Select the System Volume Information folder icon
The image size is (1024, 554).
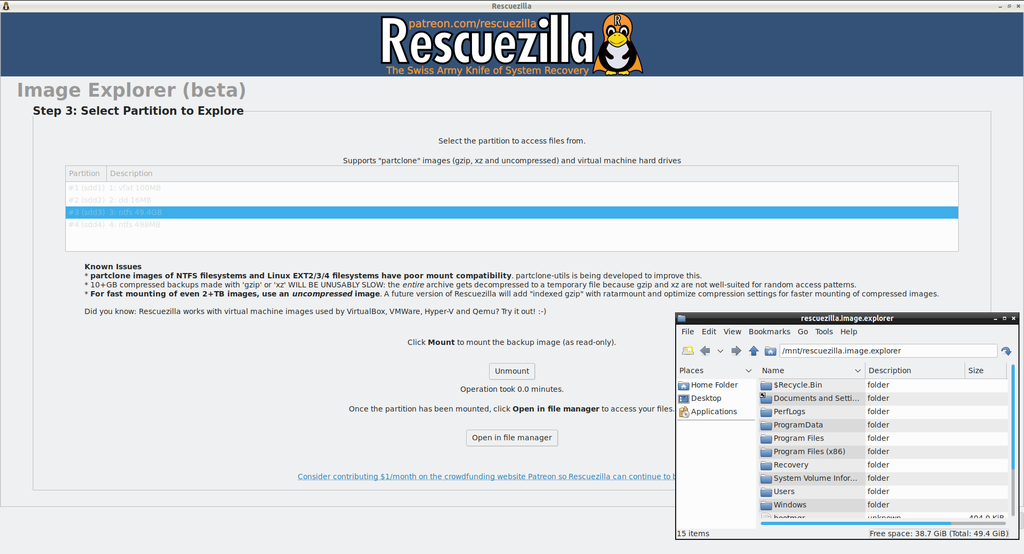point(766,478)
